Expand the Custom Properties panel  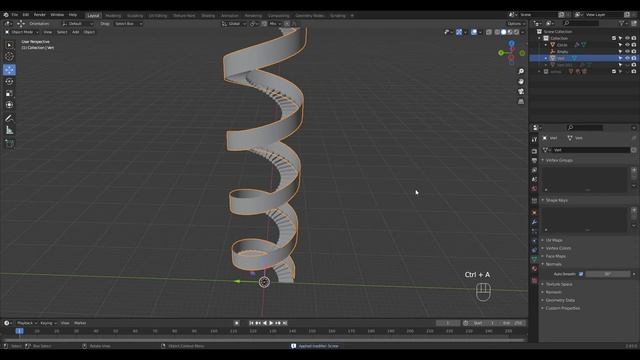pyautogui.click(x=562, y=308)
